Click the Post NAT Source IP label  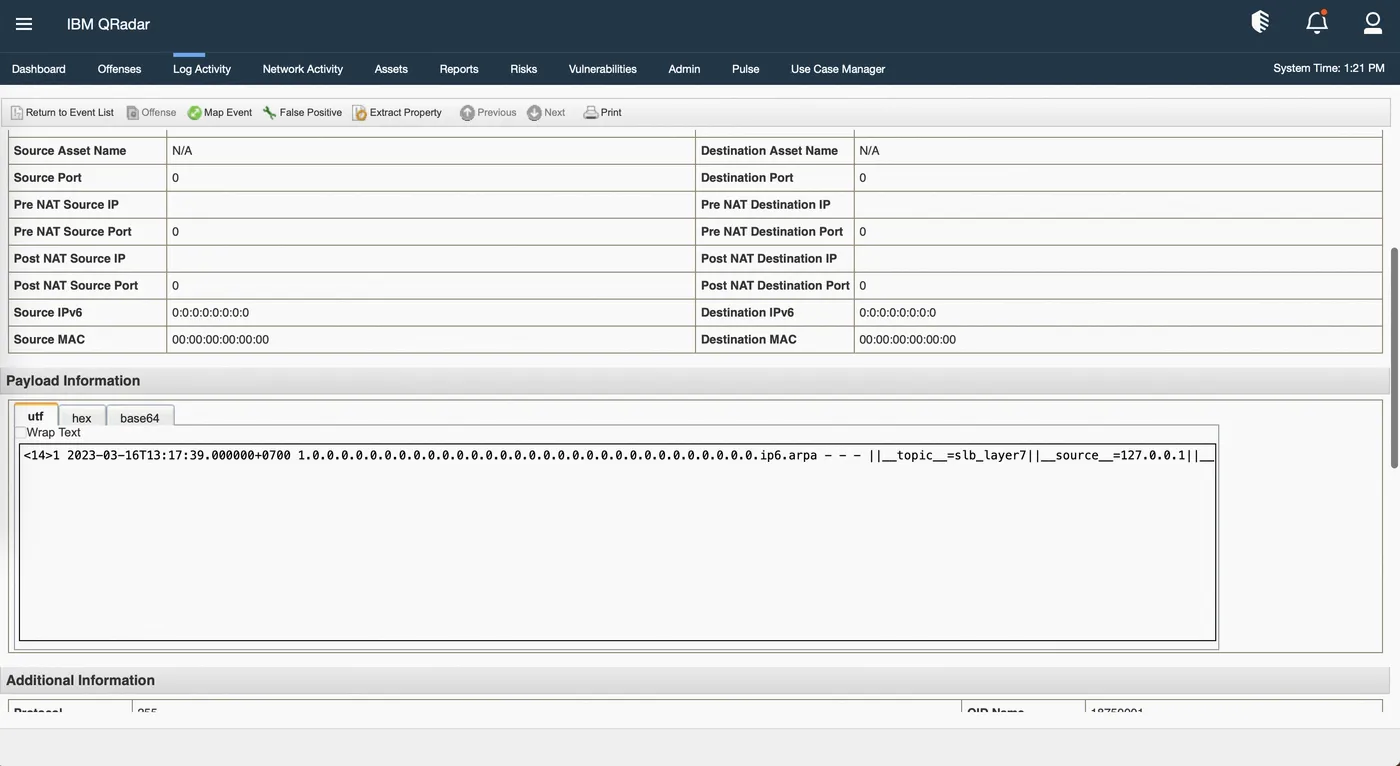[70, 259]
